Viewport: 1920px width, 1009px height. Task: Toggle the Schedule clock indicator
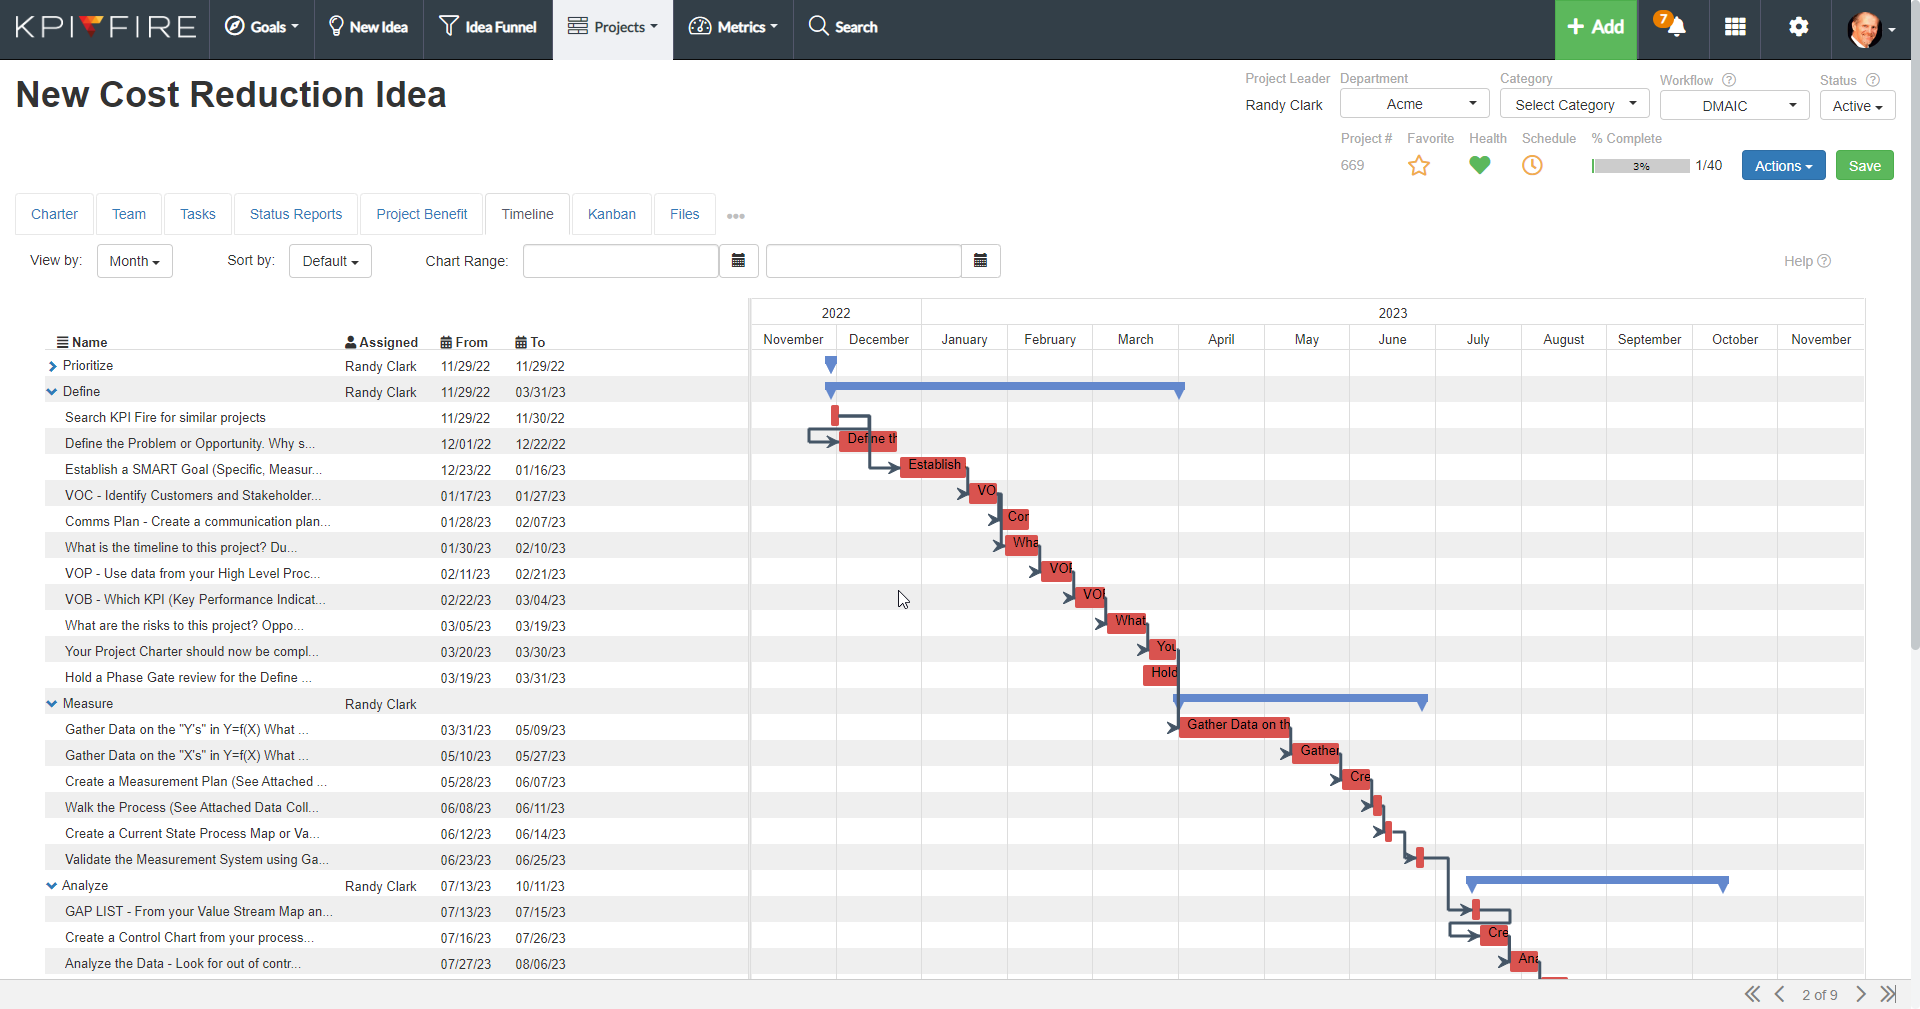coord(1532,166)
